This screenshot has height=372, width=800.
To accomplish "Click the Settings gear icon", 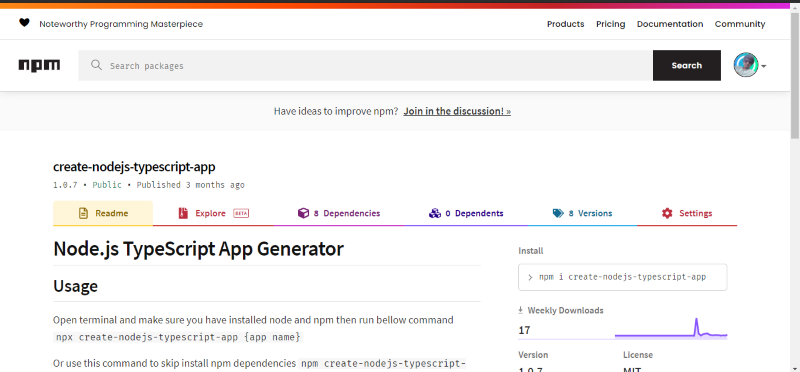I will [667, 213].
